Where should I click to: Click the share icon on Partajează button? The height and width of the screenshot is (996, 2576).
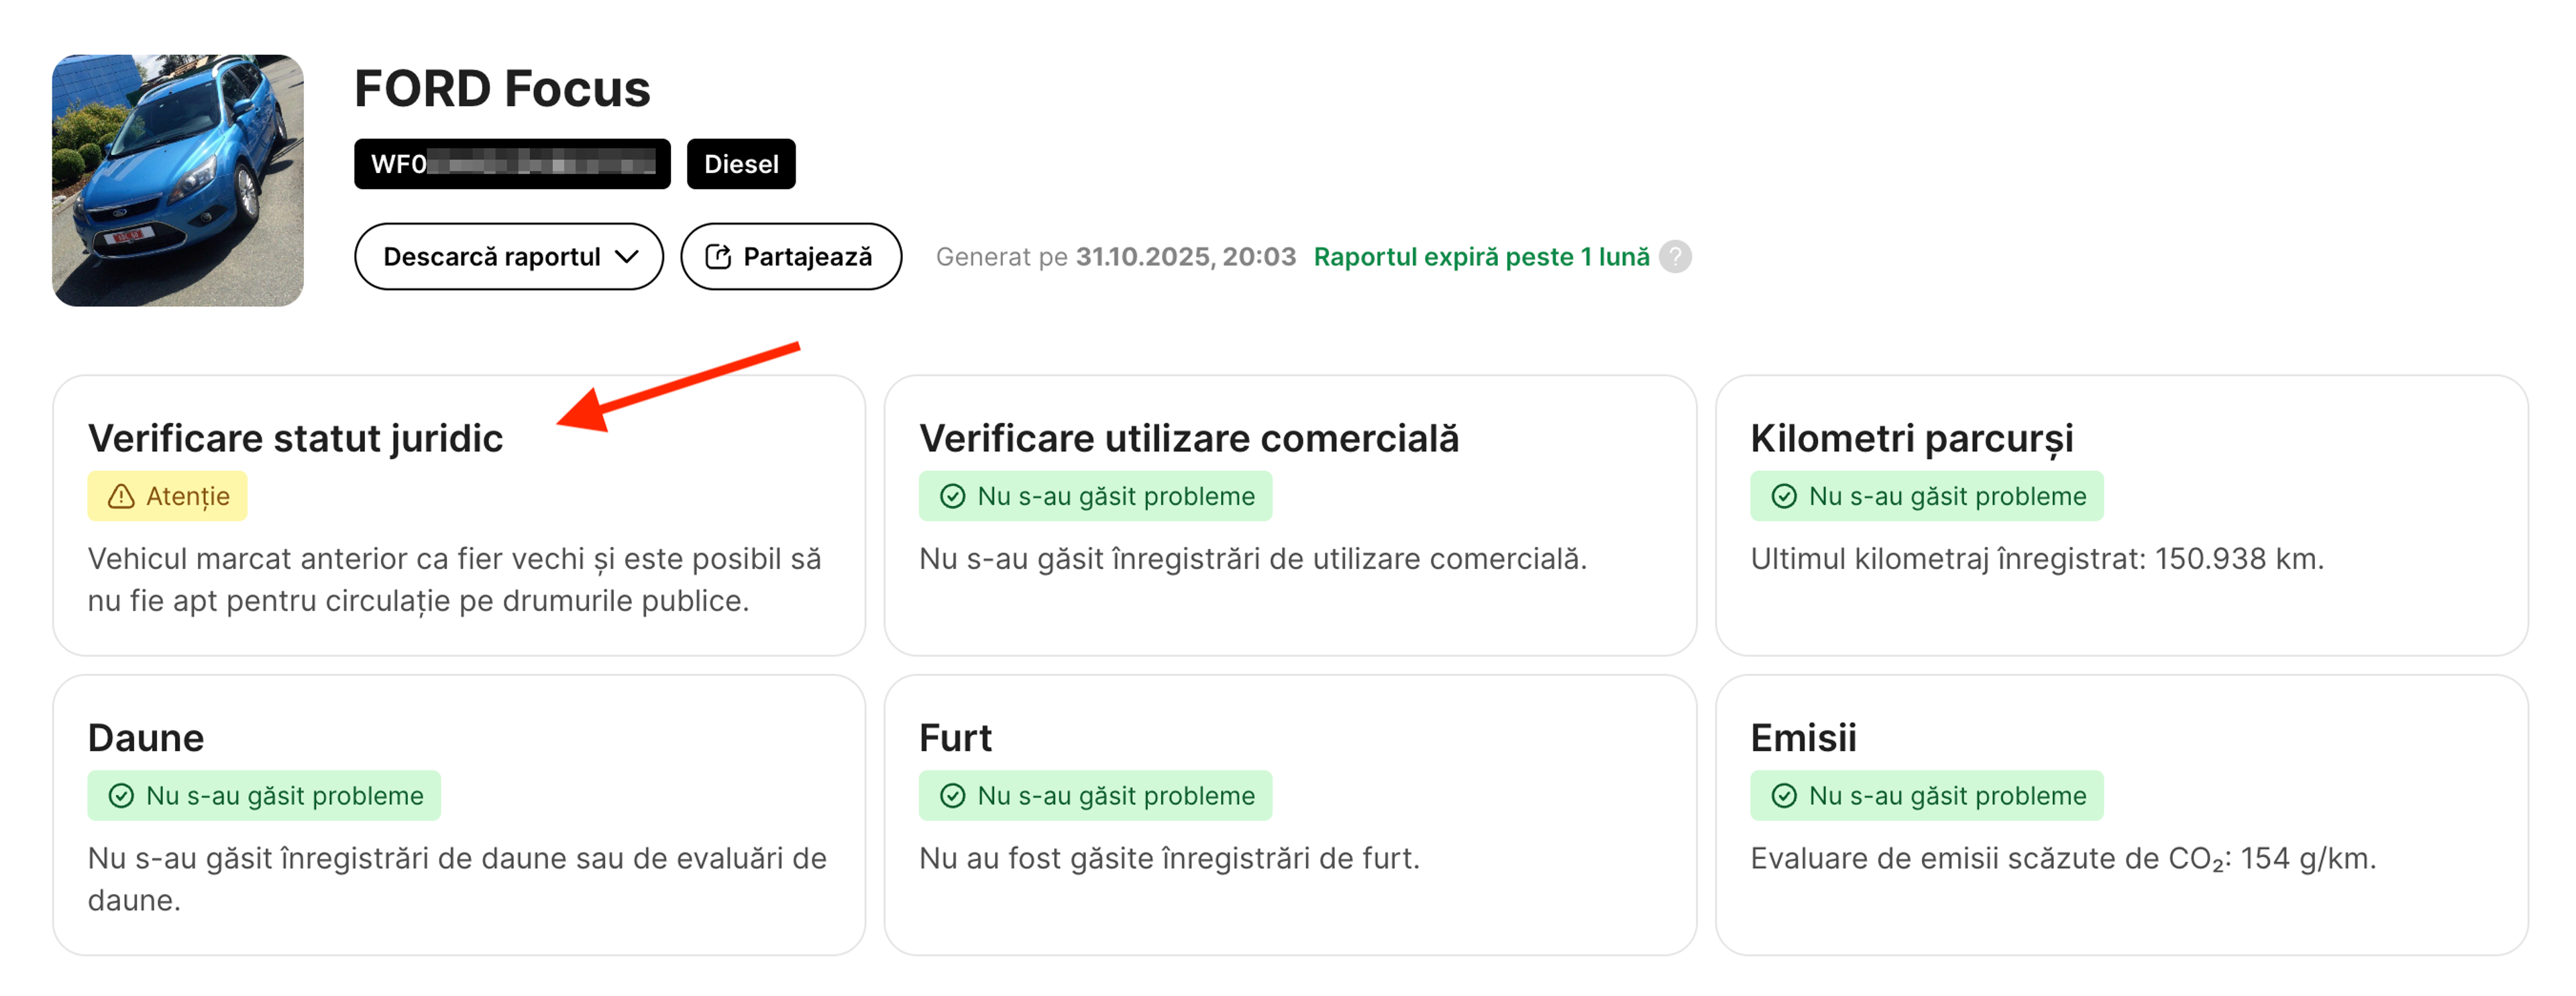(x=719, y=256)
